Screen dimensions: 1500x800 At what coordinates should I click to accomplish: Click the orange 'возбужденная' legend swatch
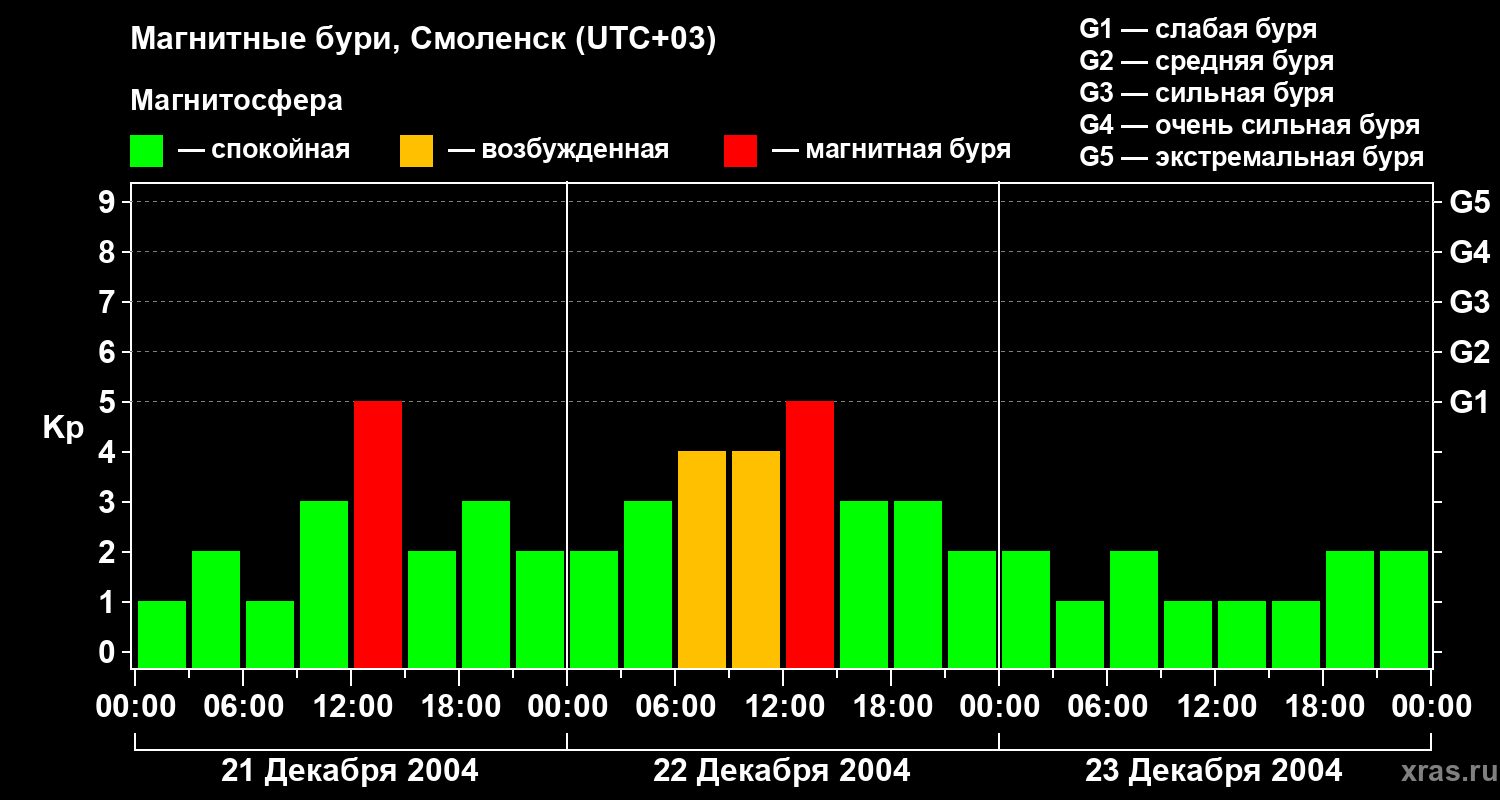[x=416, y=151]
